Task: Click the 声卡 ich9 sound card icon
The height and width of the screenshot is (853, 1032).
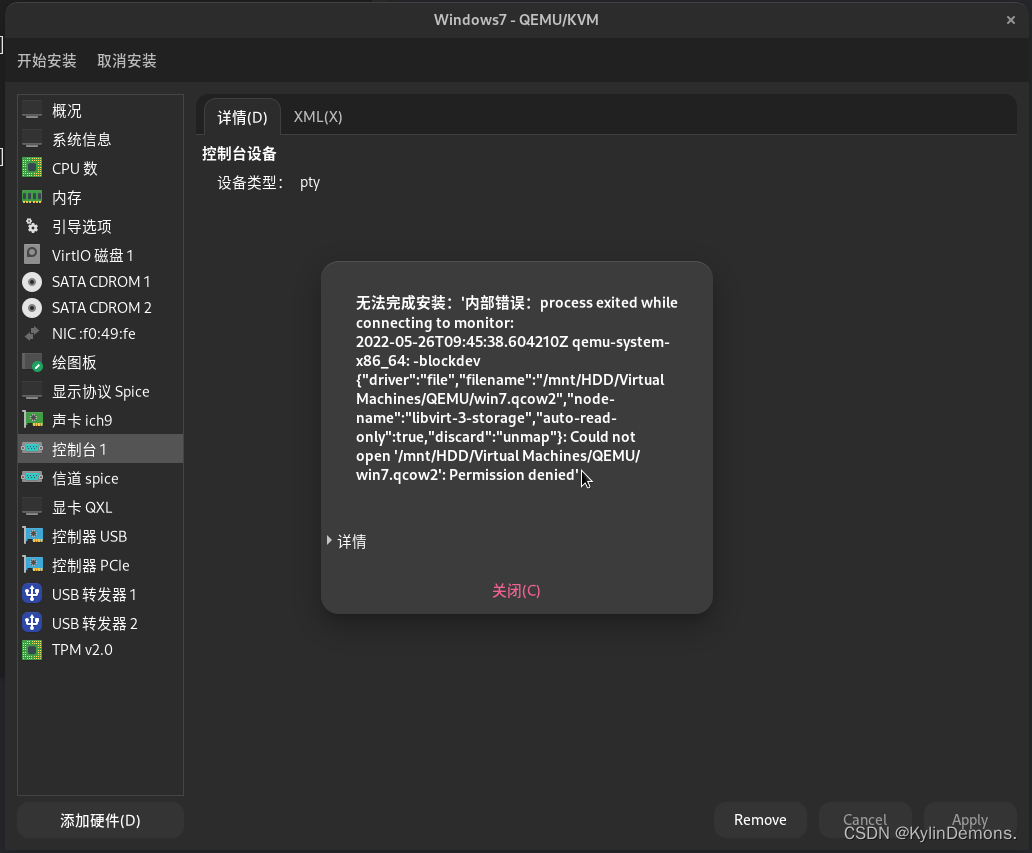Action: point(32,419)
